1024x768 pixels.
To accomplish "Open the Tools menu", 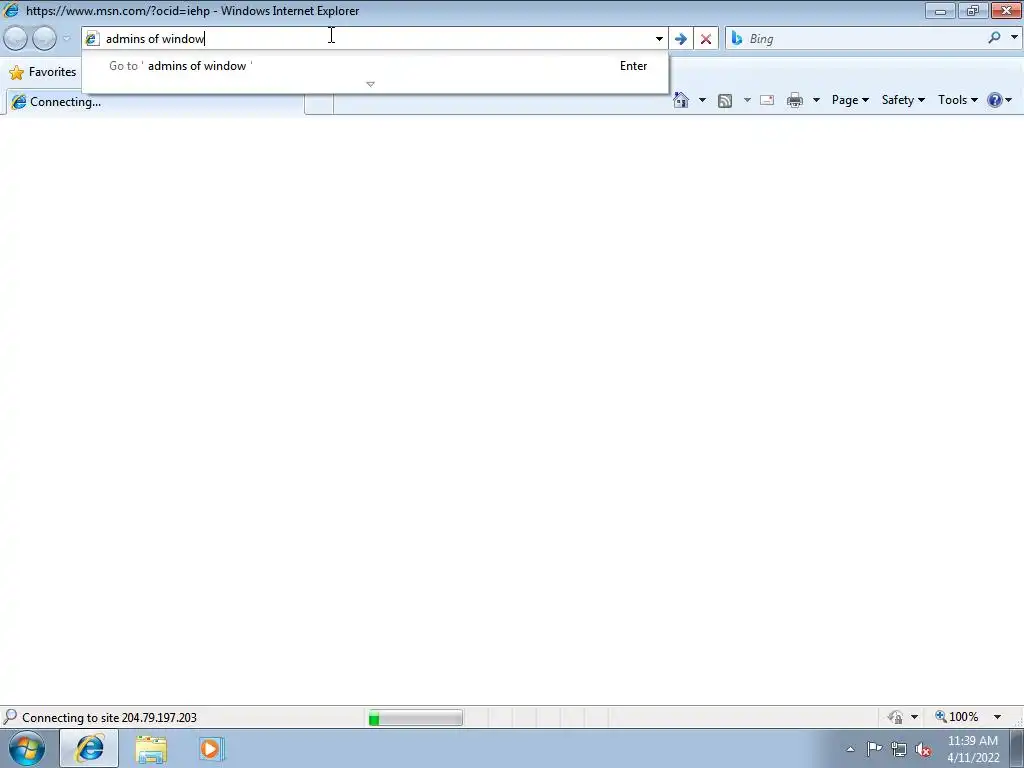I will coord(957,100).
